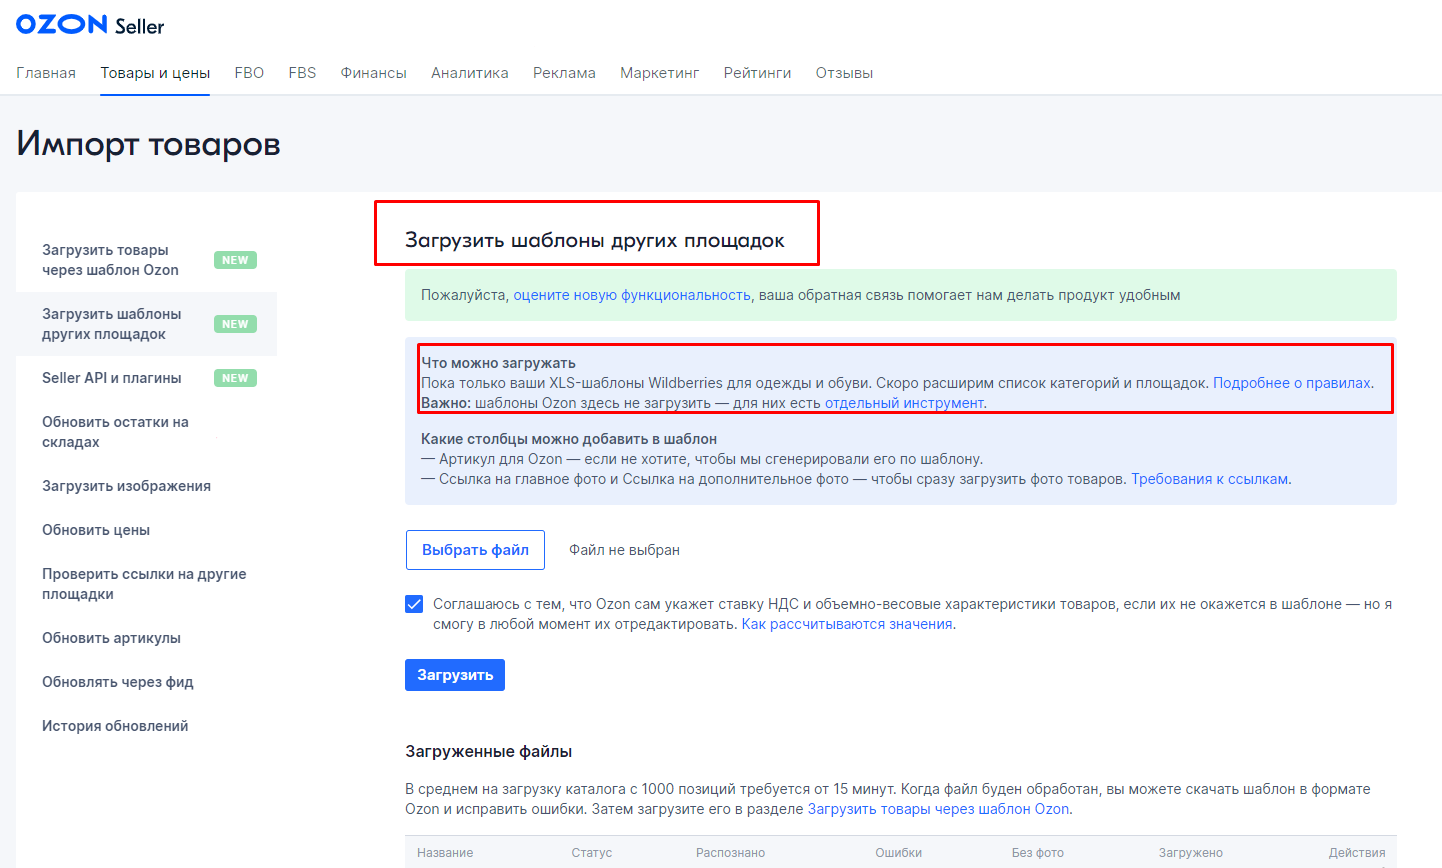The image size is (1442, 868).
Task: Click Какие столбцы можно добавить в шаблон
Action: pyautogui.click(x=569, y=439)
